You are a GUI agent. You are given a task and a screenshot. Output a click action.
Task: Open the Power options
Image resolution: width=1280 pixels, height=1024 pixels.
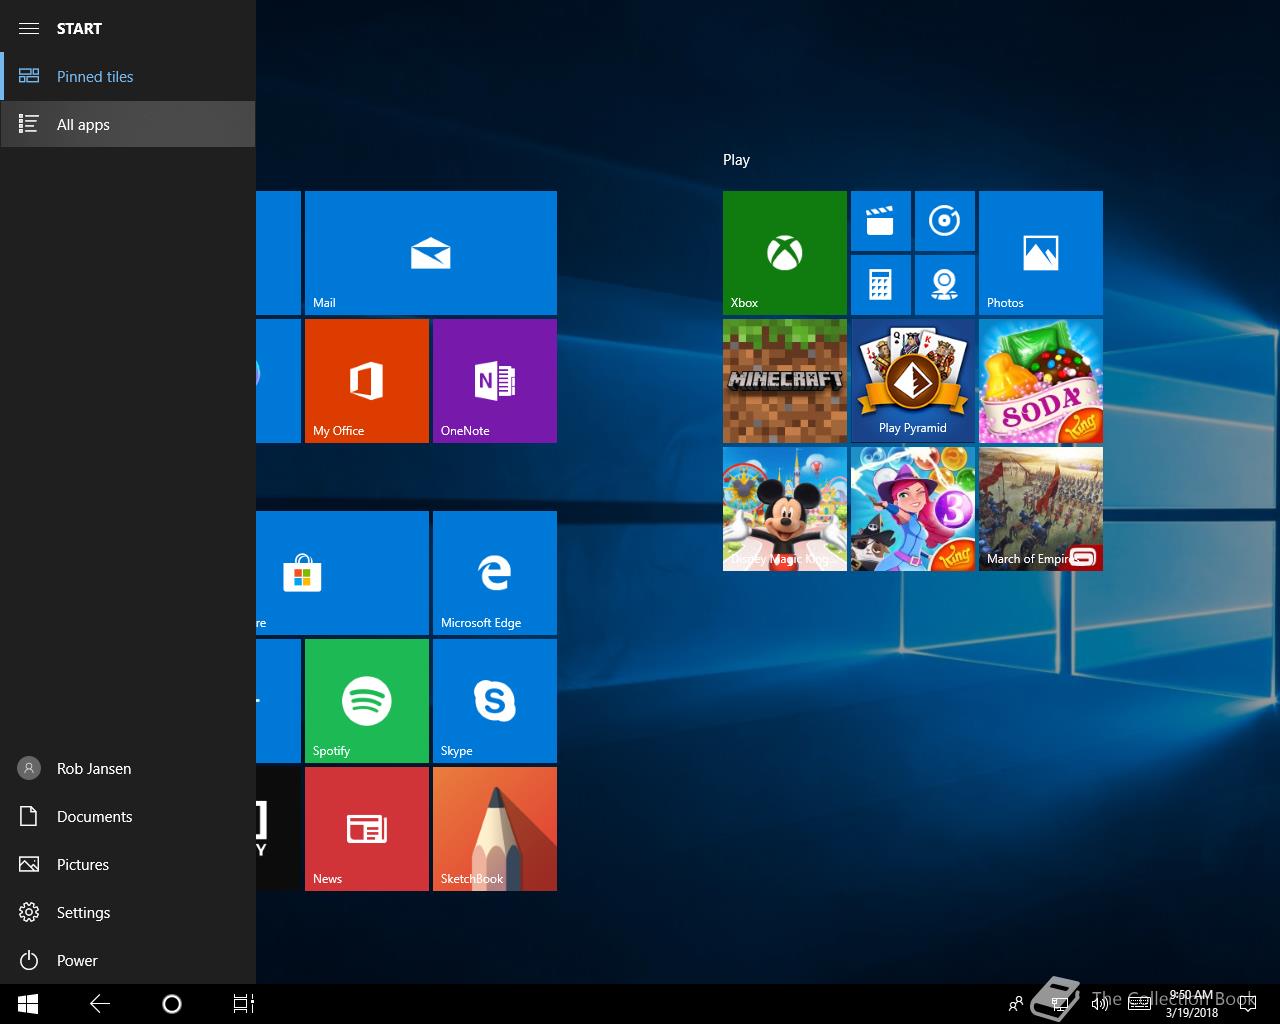128,961
